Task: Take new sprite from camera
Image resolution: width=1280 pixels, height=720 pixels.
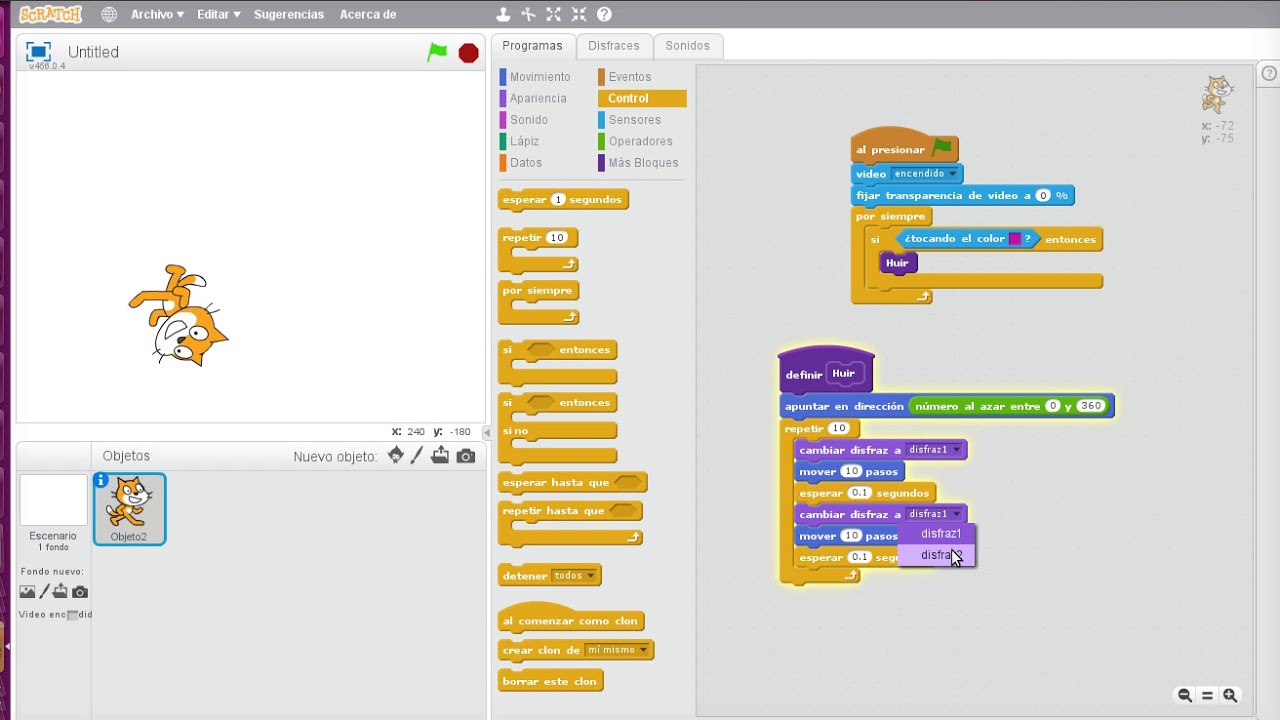Action: [466, 456]
